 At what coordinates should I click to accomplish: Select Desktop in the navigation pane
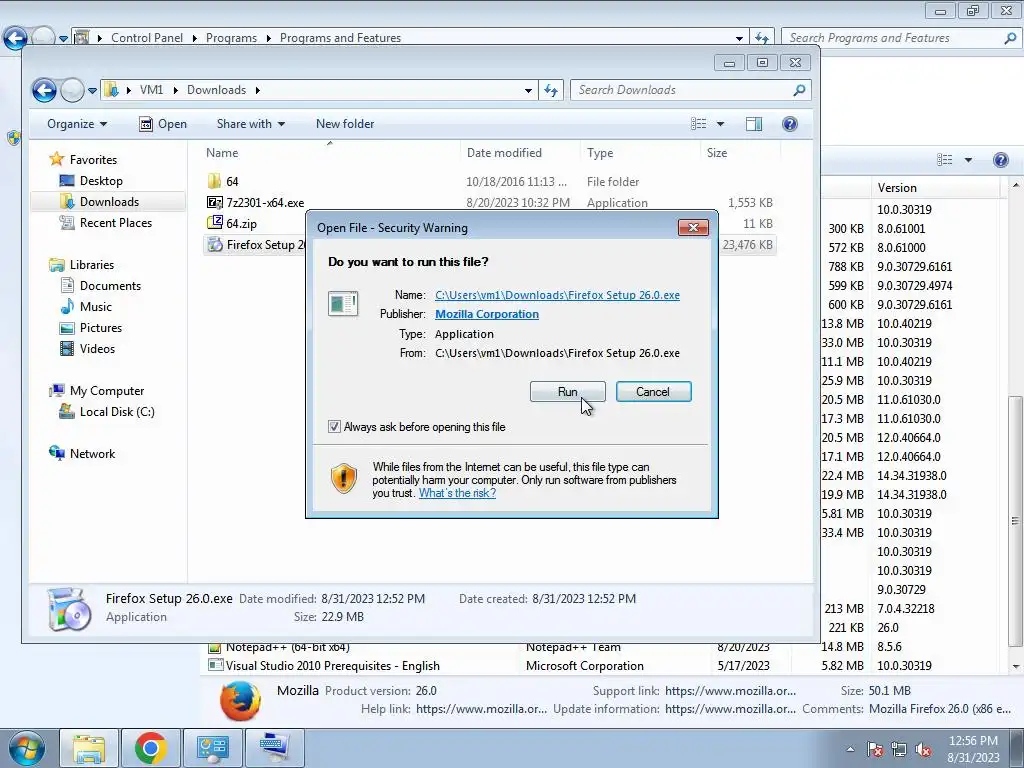tap(101, 181)
